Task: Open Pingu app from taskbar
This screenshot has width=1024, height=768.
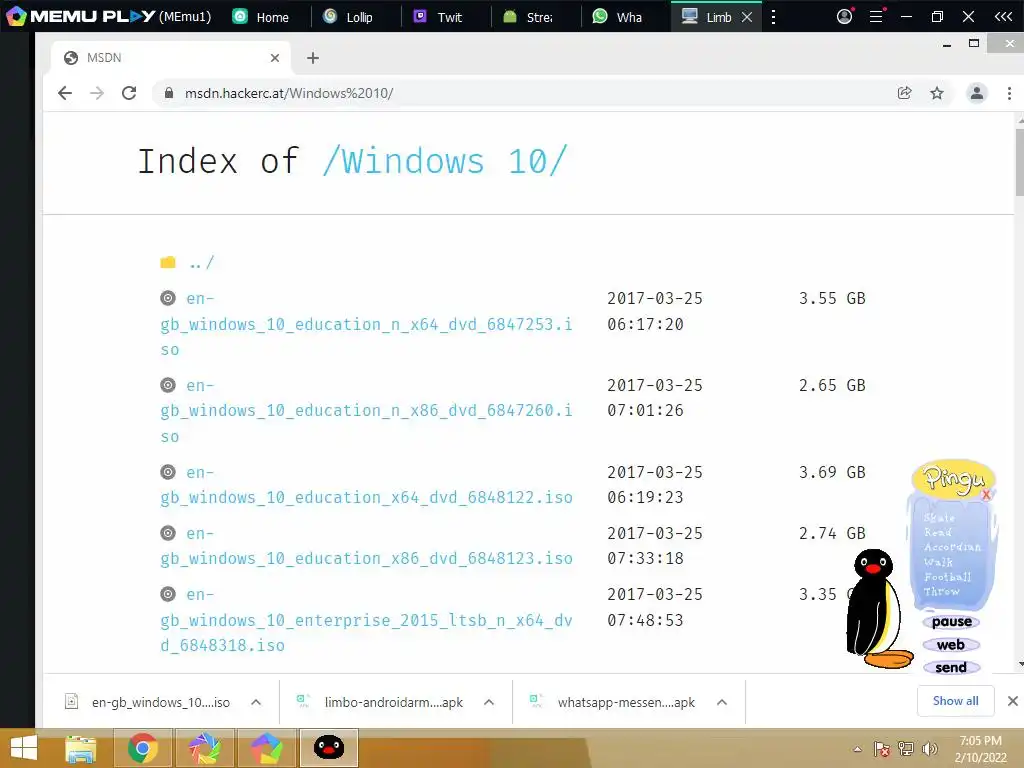Action: tap(328, 748)
